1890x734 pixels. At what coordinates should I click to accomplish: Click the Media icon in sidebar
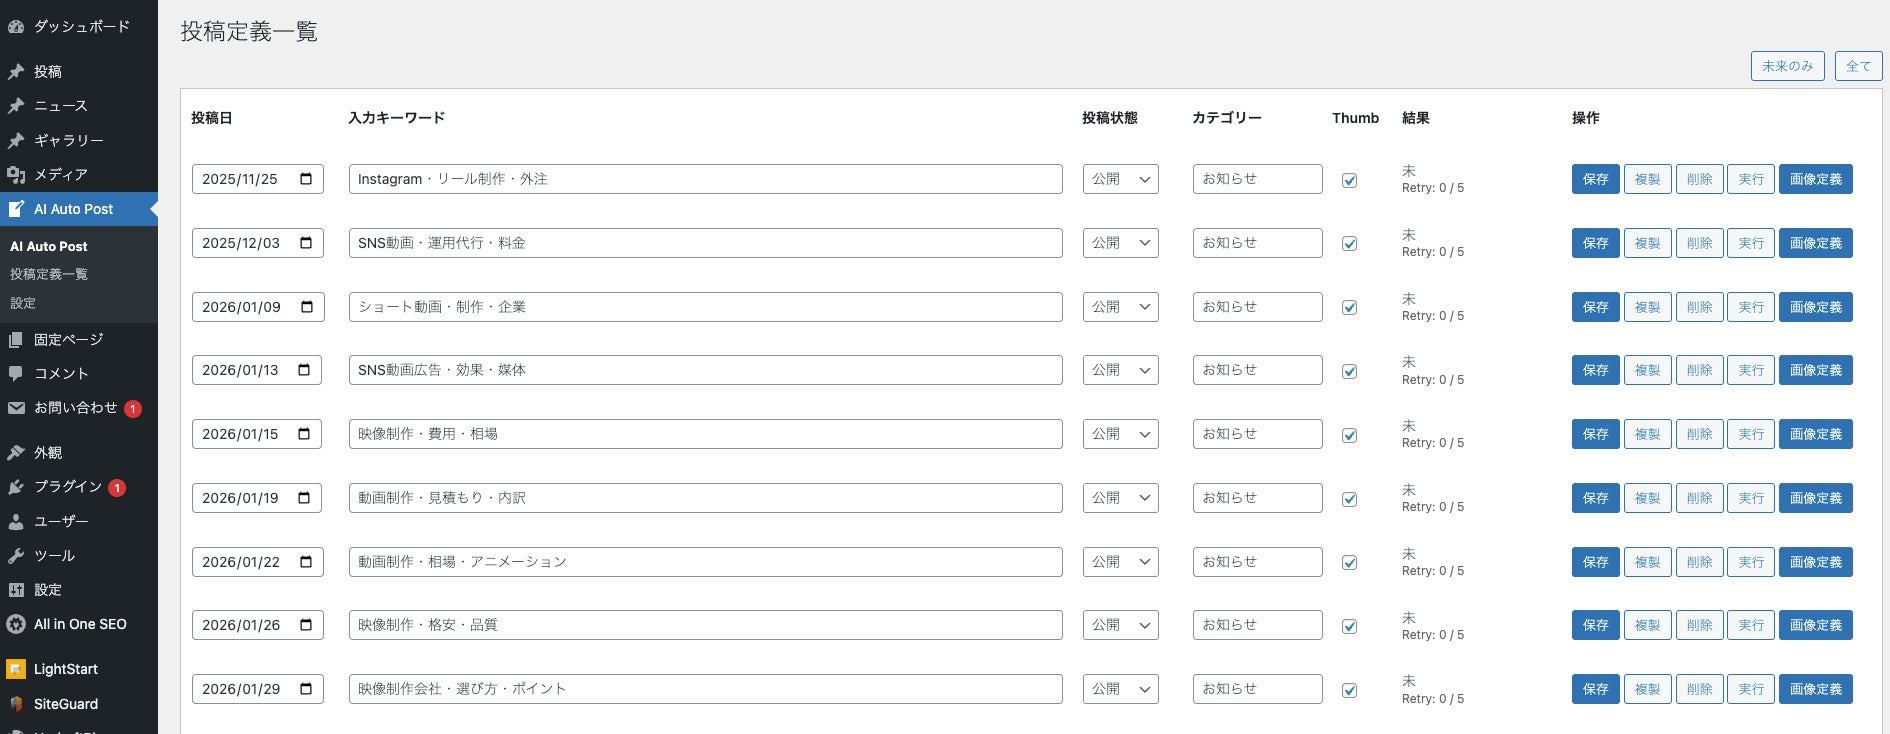click(x=16, y=175)
